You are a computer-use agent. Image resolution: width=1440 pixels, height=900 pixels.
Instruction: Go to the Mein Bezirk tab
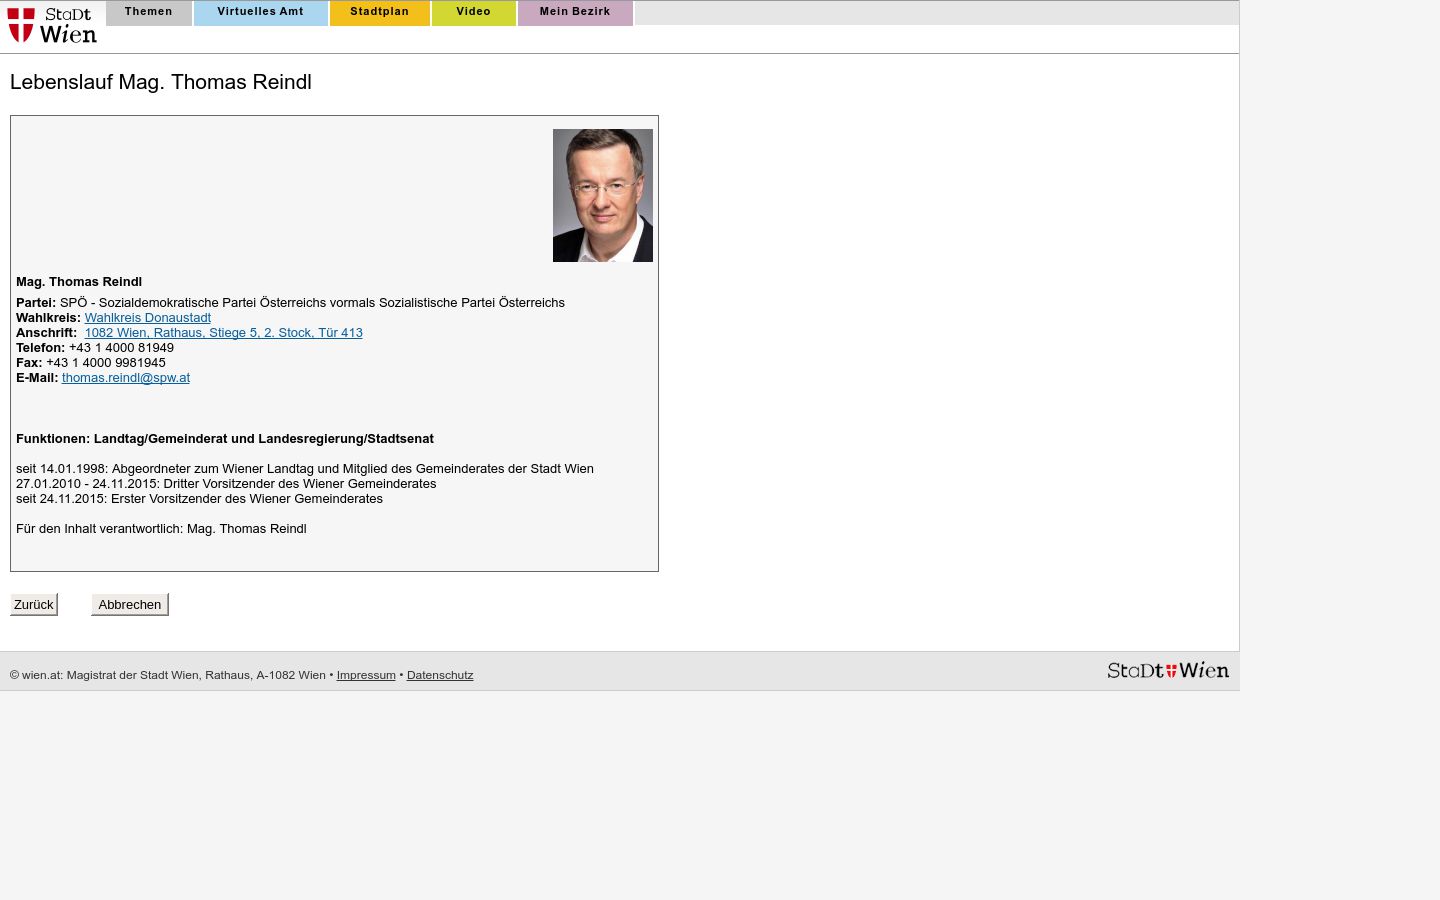[575, 12]
